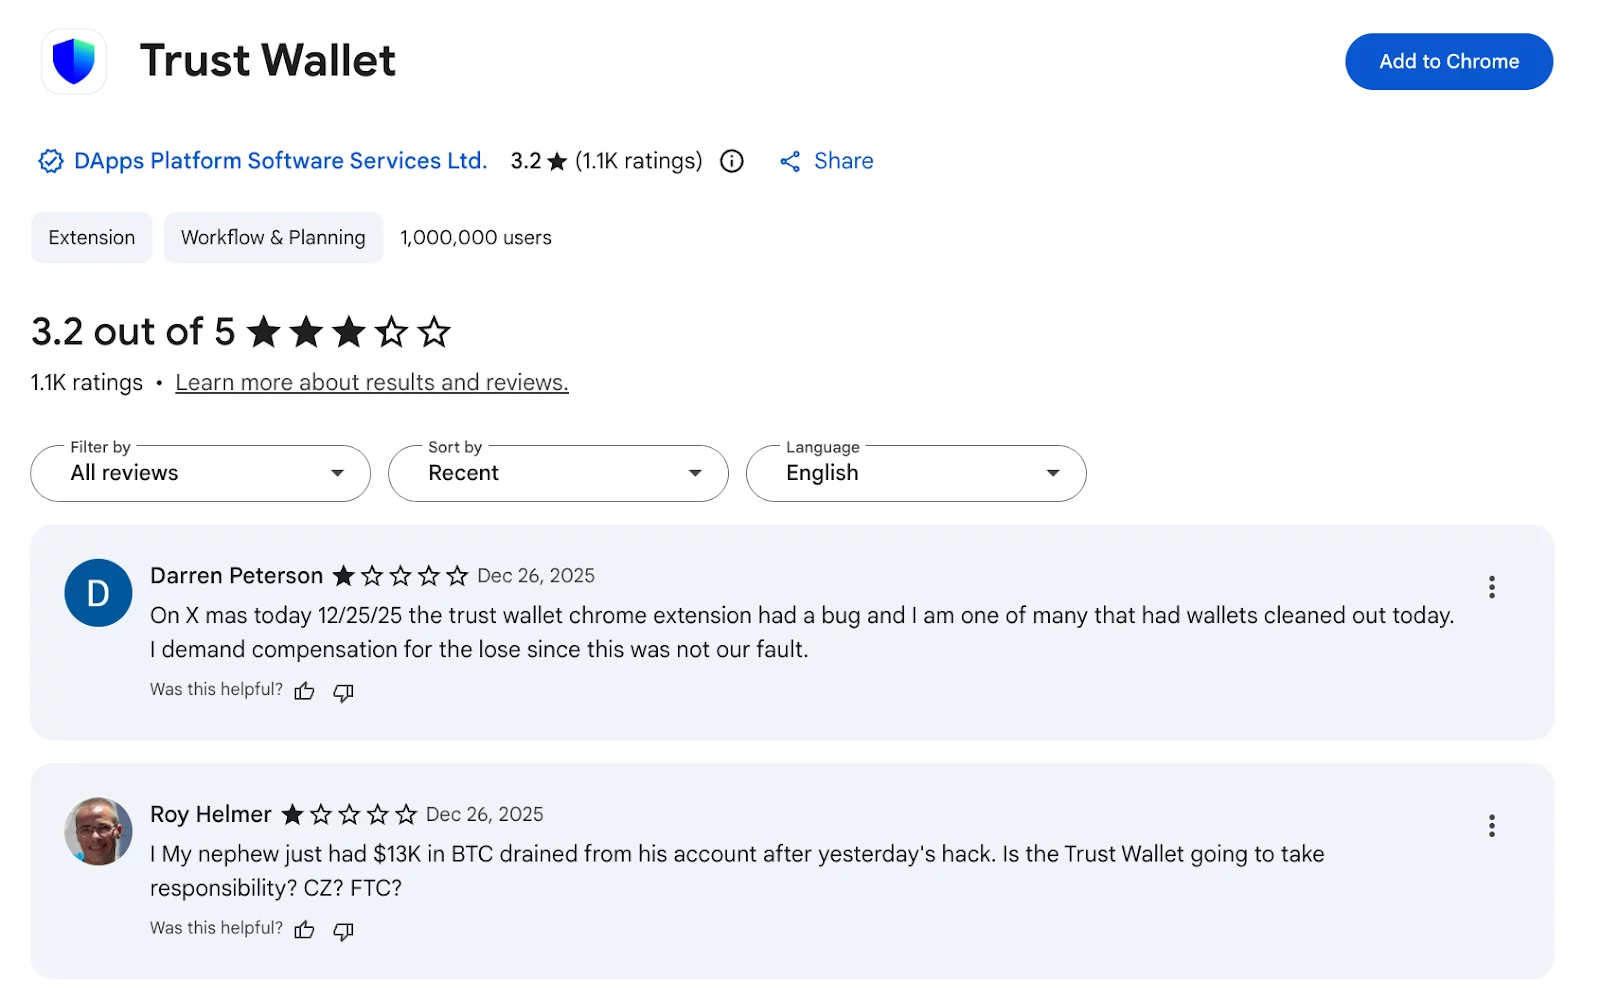
Task: Select the Workflow & Planning chip
Action: click(272, 237)
